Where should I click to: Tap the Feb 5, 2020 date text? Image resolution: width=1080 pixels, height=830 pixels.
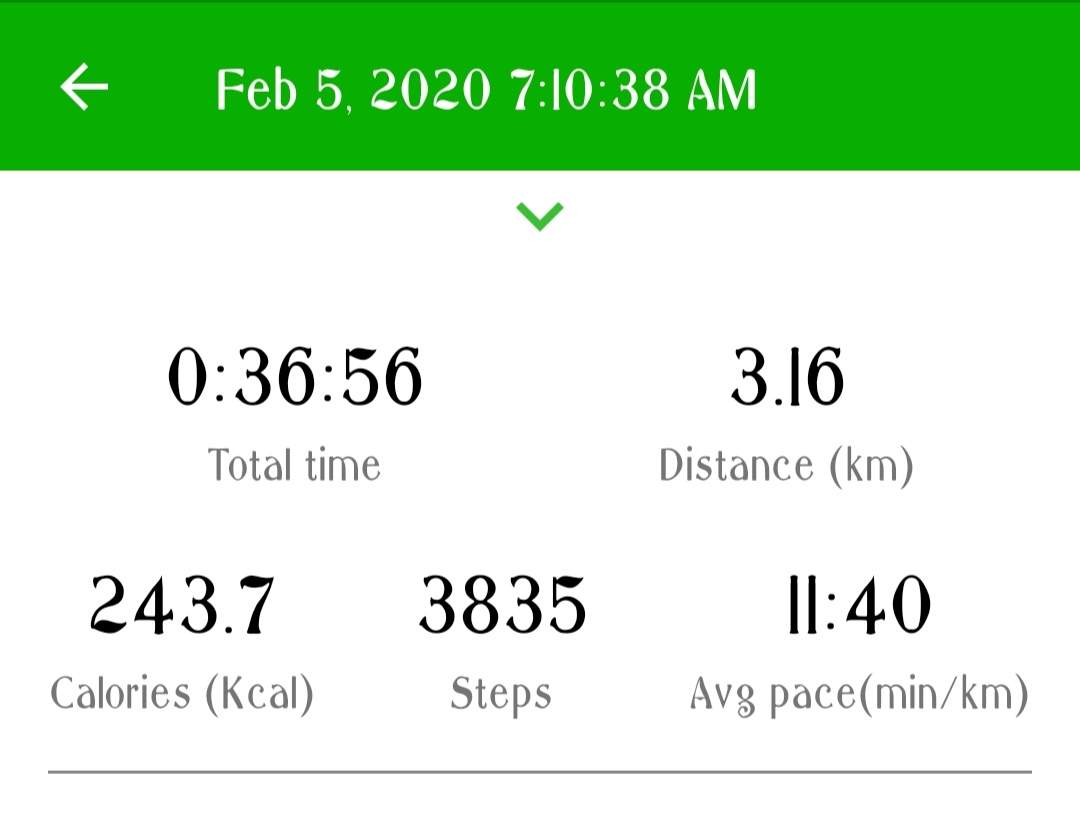353,91
